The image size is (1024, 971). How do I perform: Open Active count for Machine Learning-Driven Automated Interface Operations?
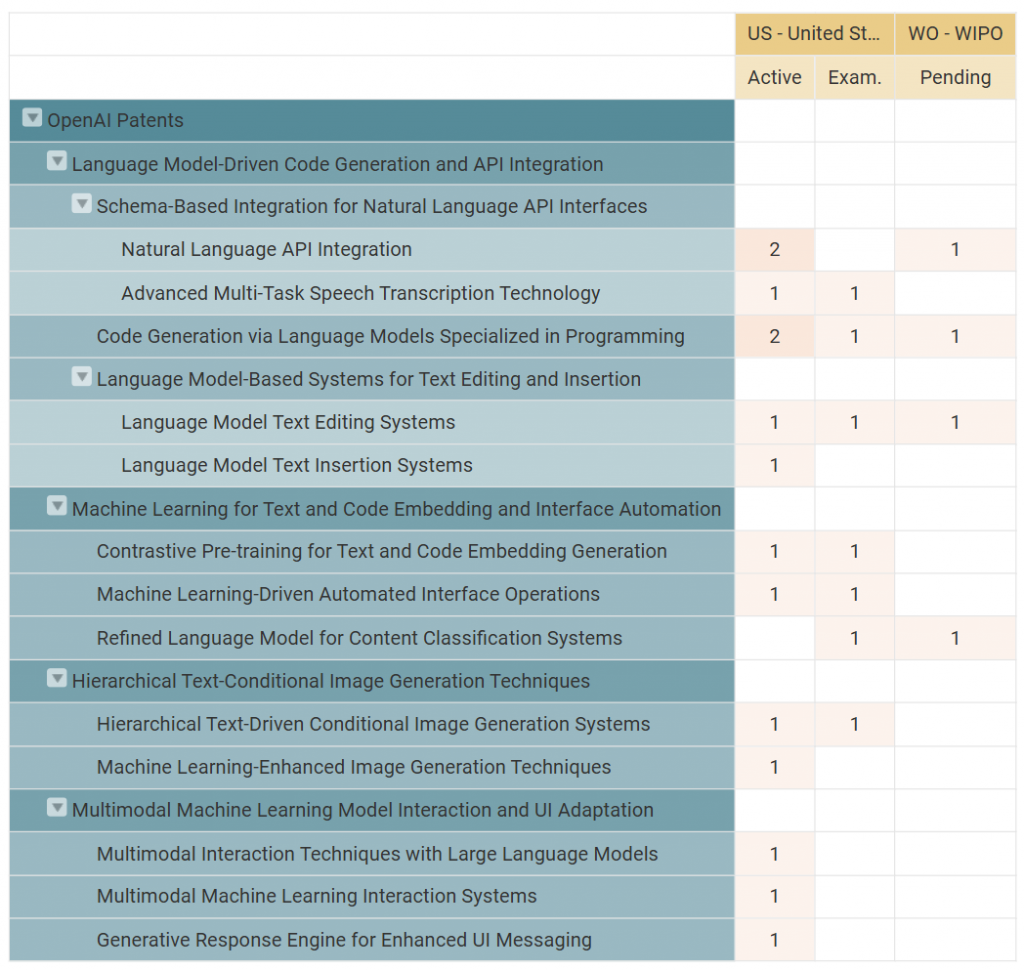pyautogui.click(x=775, y=595)
